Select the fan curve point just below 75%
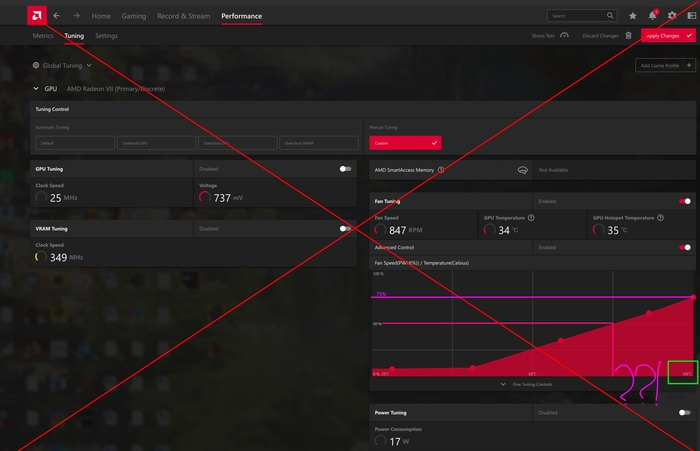Image resolution: width=700 pixels, height=451 pixels. (649, 313)
